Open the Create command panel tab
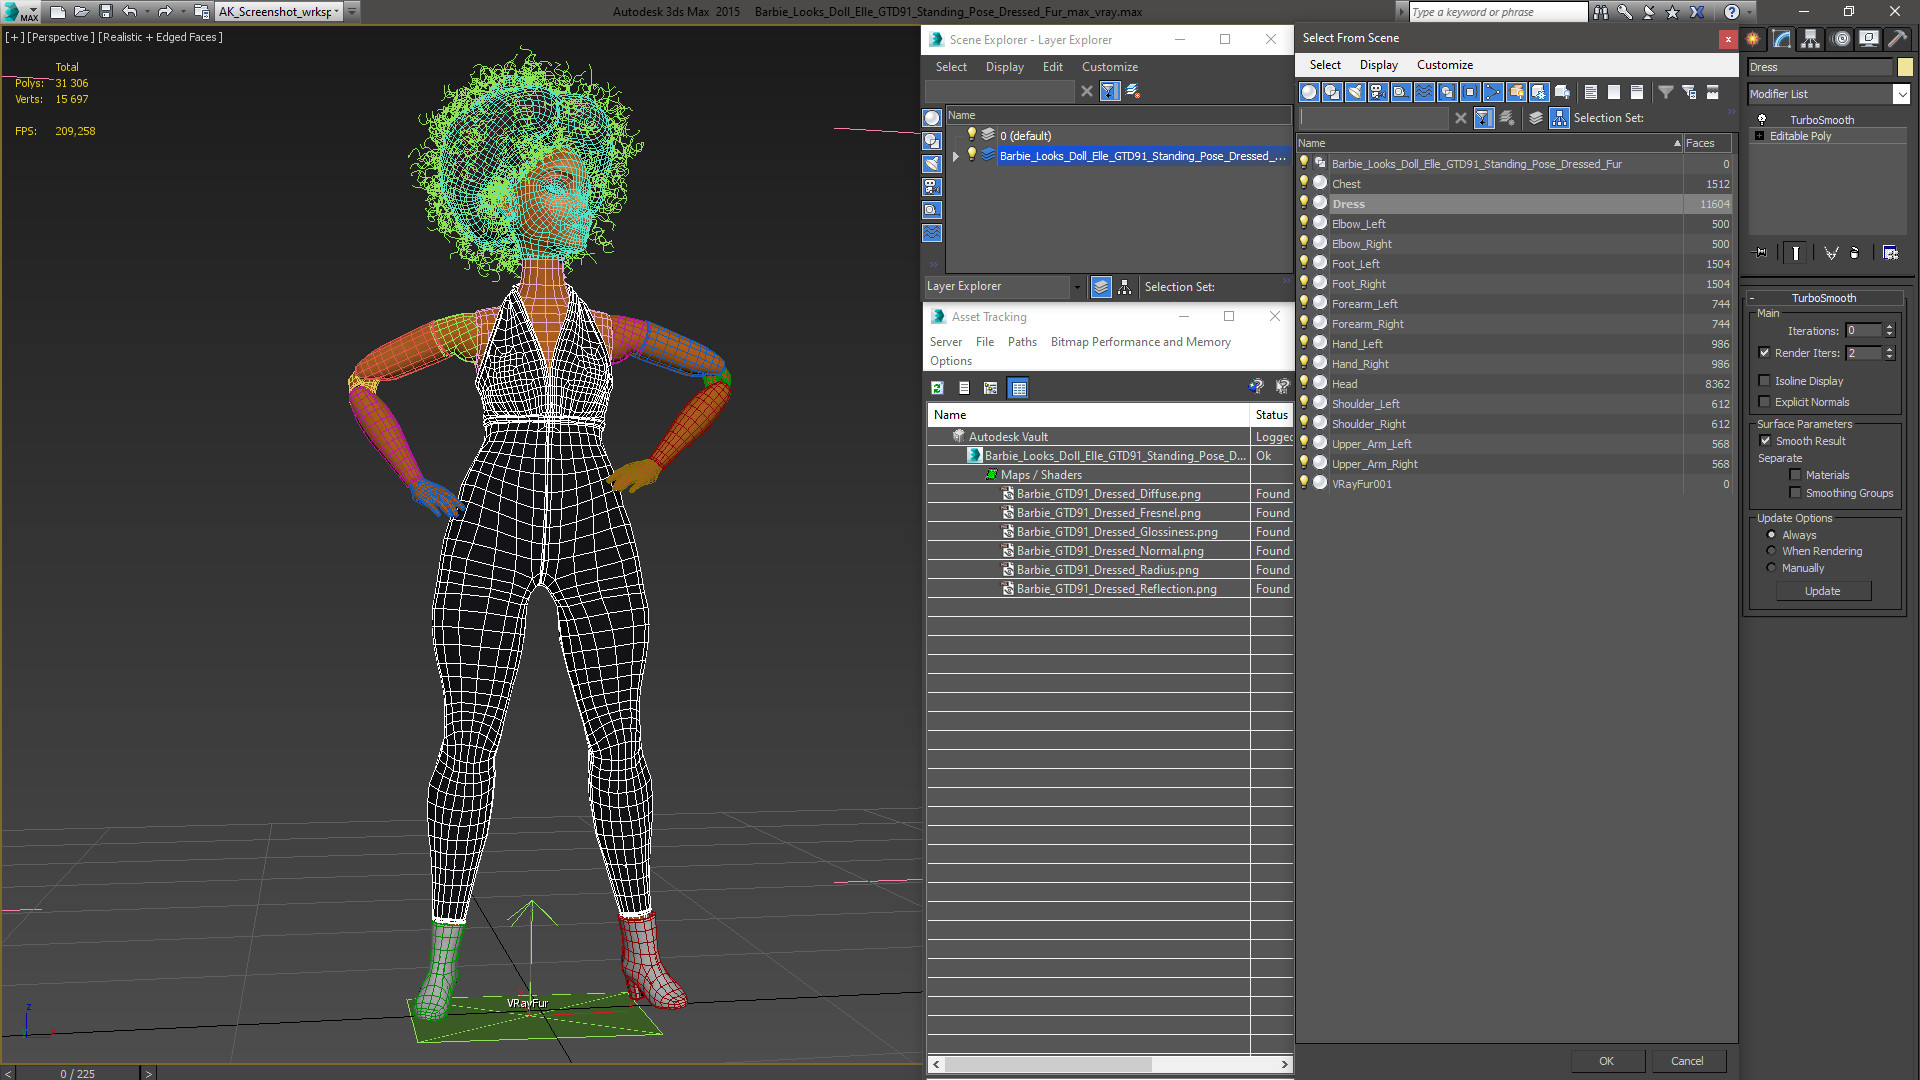This screenshot has width=1920, height=1080. click(x=1753, y=39)
